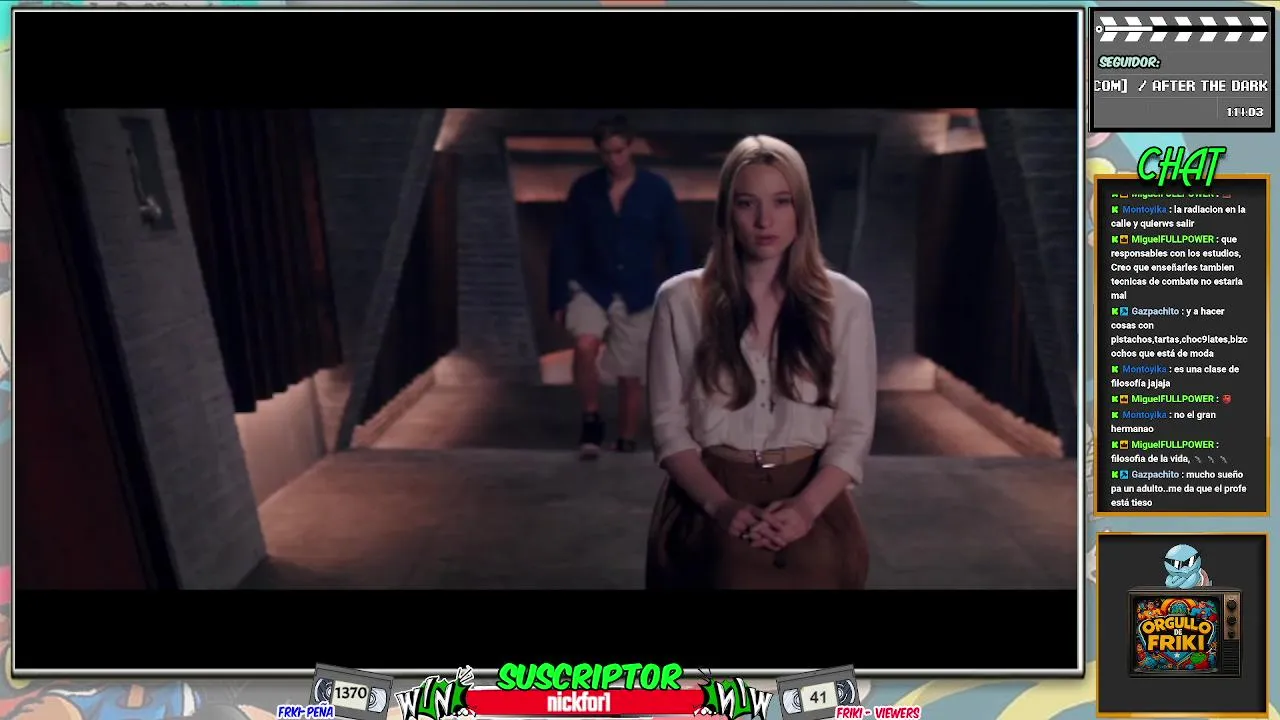Click the clapperboard icon above SEGUIDOR
Screen dimensions: 1280x720
click(1181, 29)
